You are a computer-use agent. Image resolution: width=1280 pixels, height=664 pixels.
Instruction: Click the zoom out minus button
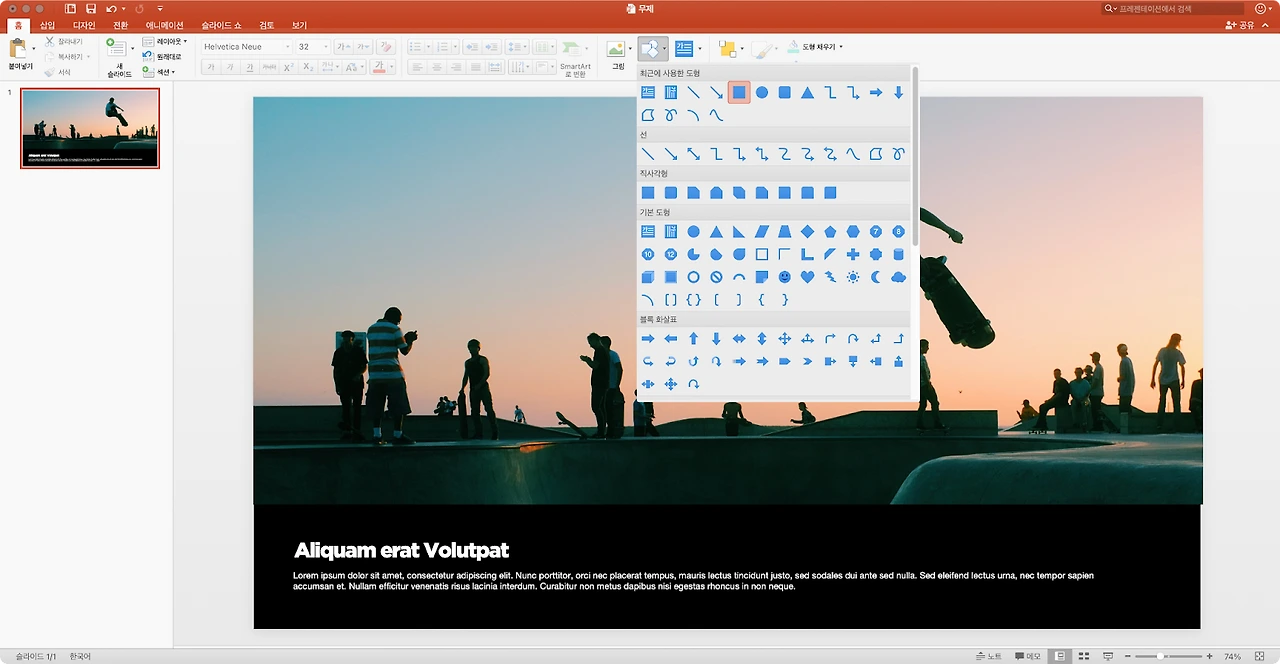(1127, 656)
